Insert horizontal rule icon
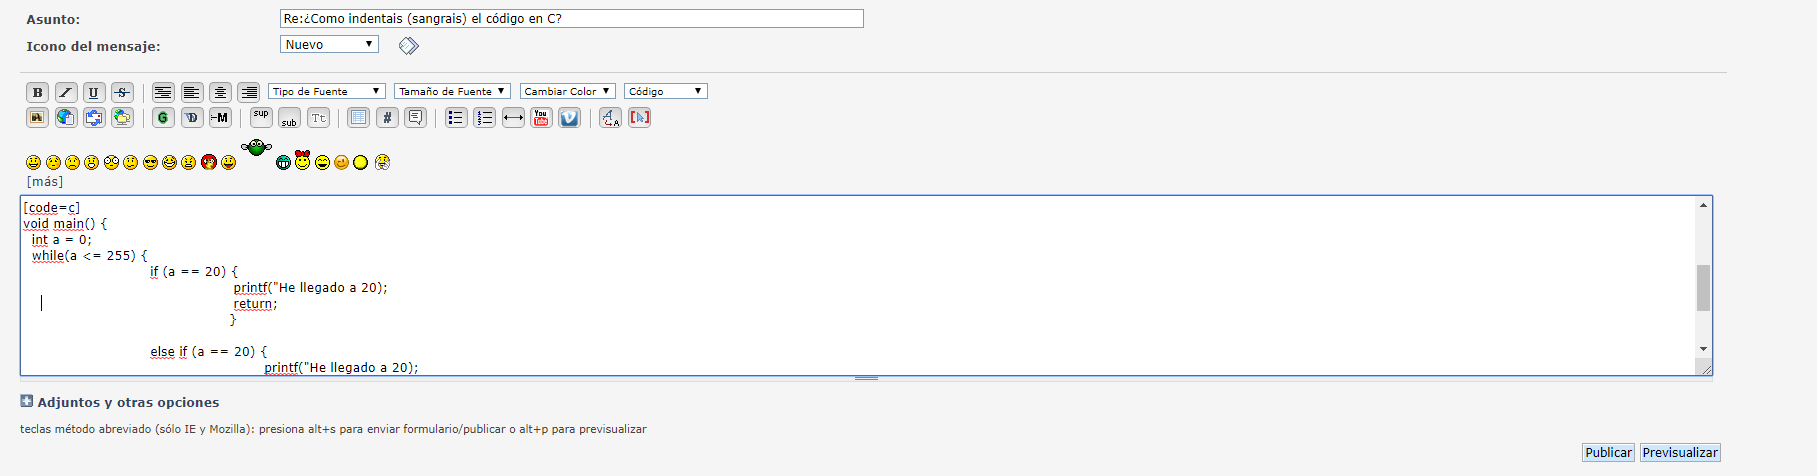 513,118
